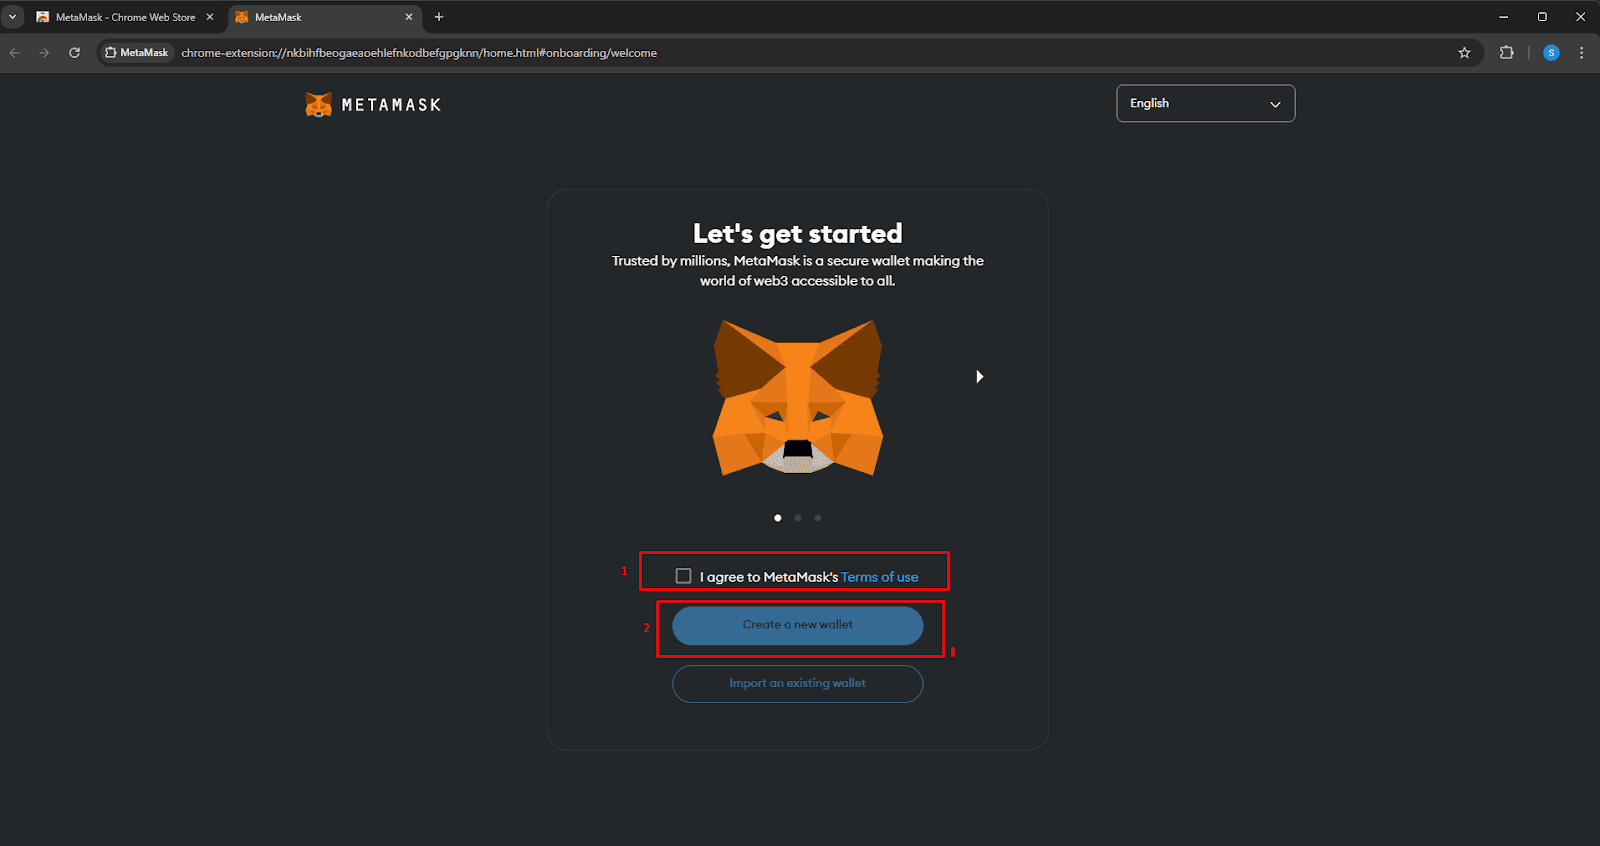Advance carousel with the right arrow
1600x846 pixels.
pyautogui.click(x=979, y=376)
